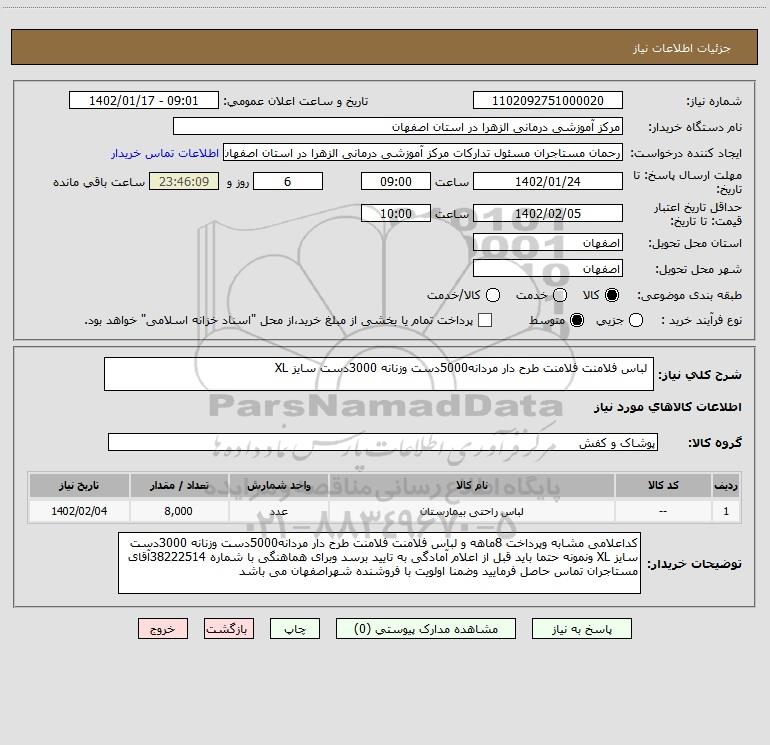Screen dimensions: 770x745
Task: Click the goods group field پوشاک و کفش
Action: pyautogui.click(x=383, y=442)
